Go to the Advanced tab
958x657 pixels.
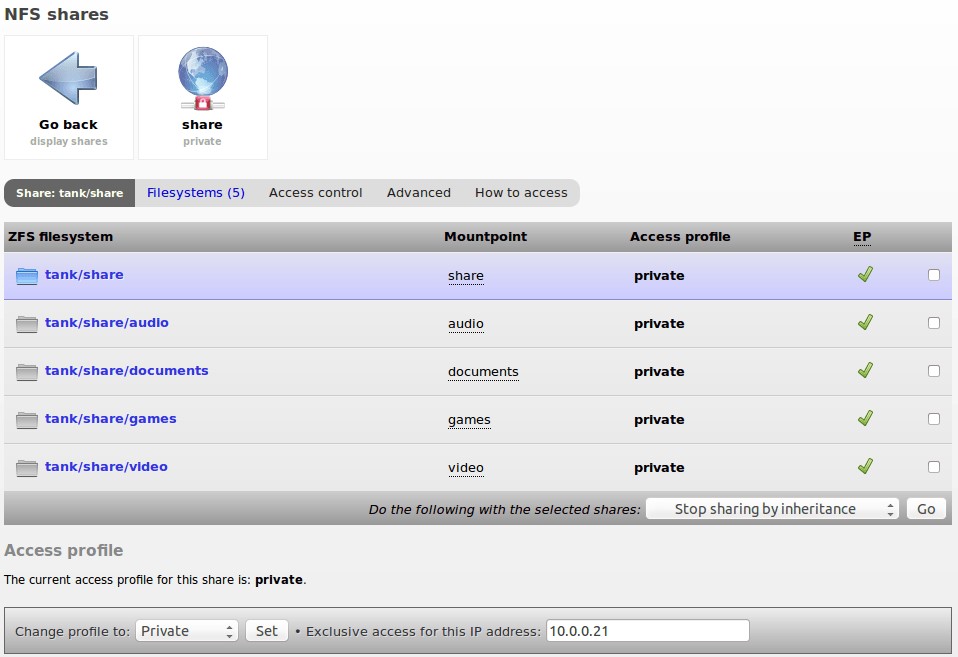pos(418,193)
